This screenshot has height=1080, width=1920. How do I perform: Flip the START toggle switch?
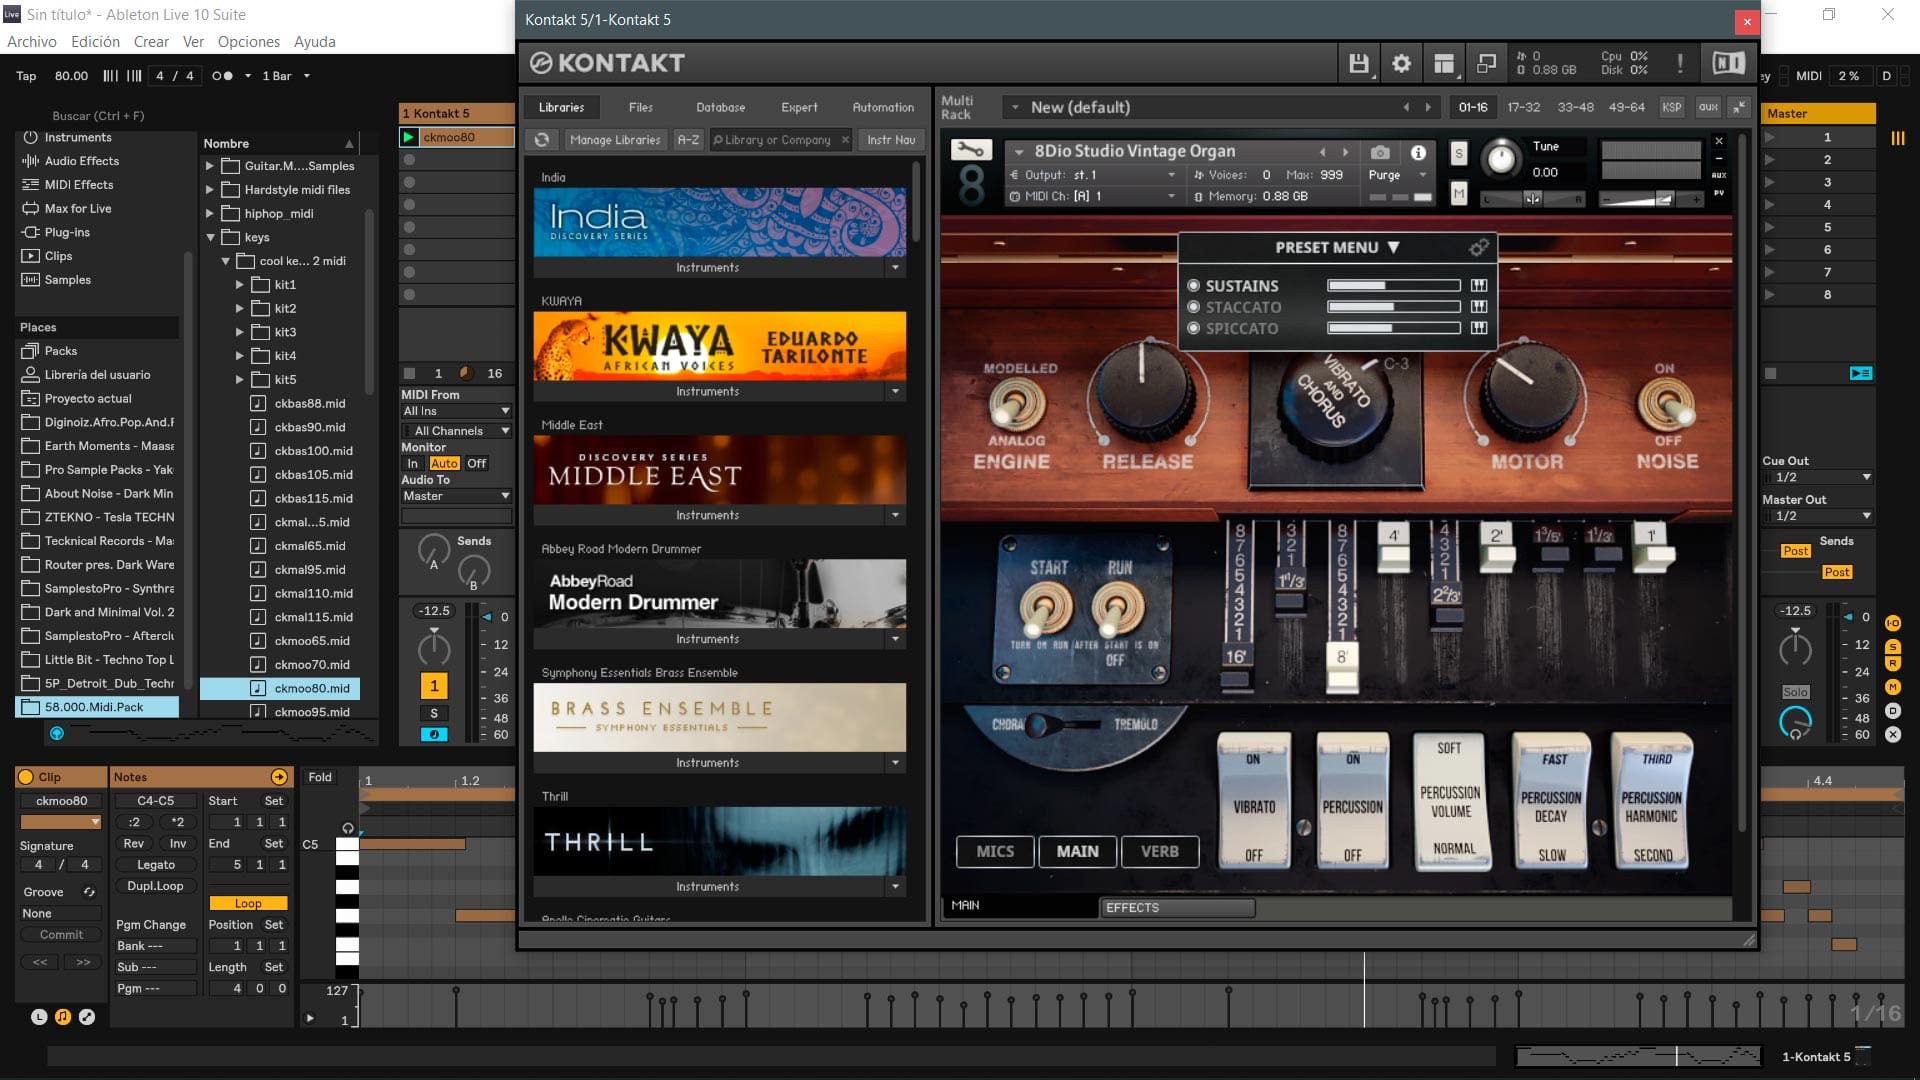tap(1046, 608)
